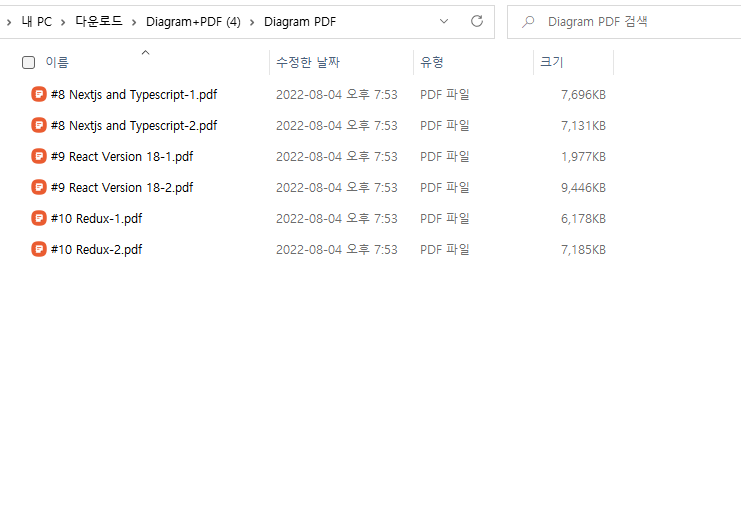Click the 9,446KB size value
Image resolution: width=741 pixels, height=514 pixels.
(x=583, y=188)
